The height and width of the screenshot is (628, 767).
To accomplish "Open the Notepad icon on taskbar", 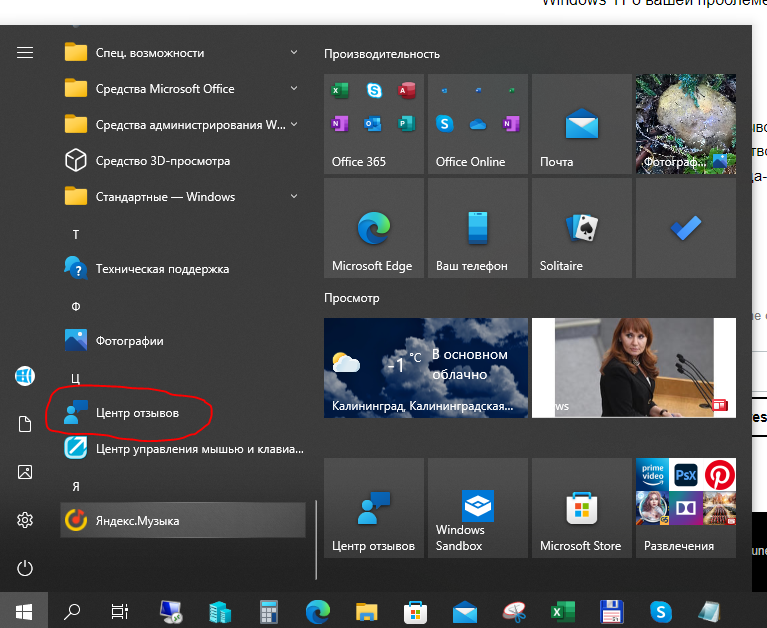I will (709, 611).
